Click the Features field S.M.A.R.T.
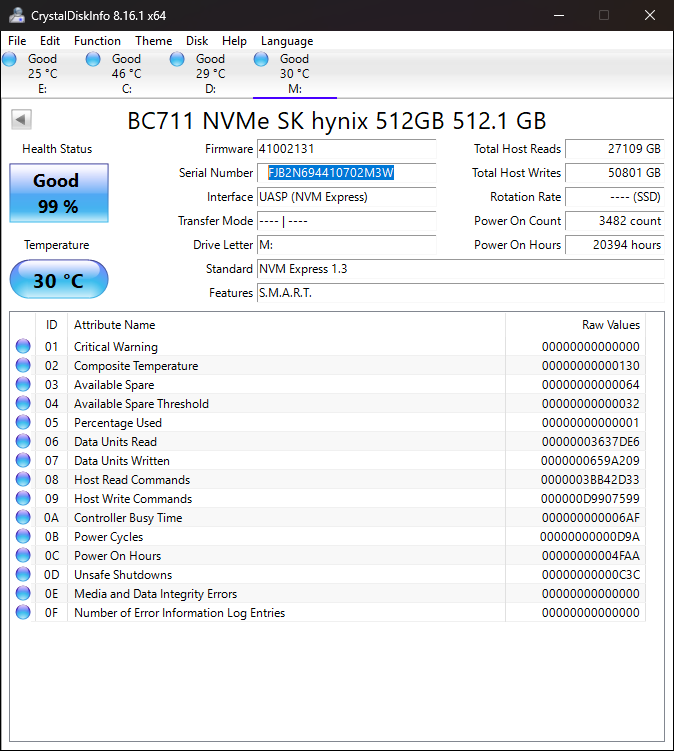Screen dimensions: 674x751 460,293
